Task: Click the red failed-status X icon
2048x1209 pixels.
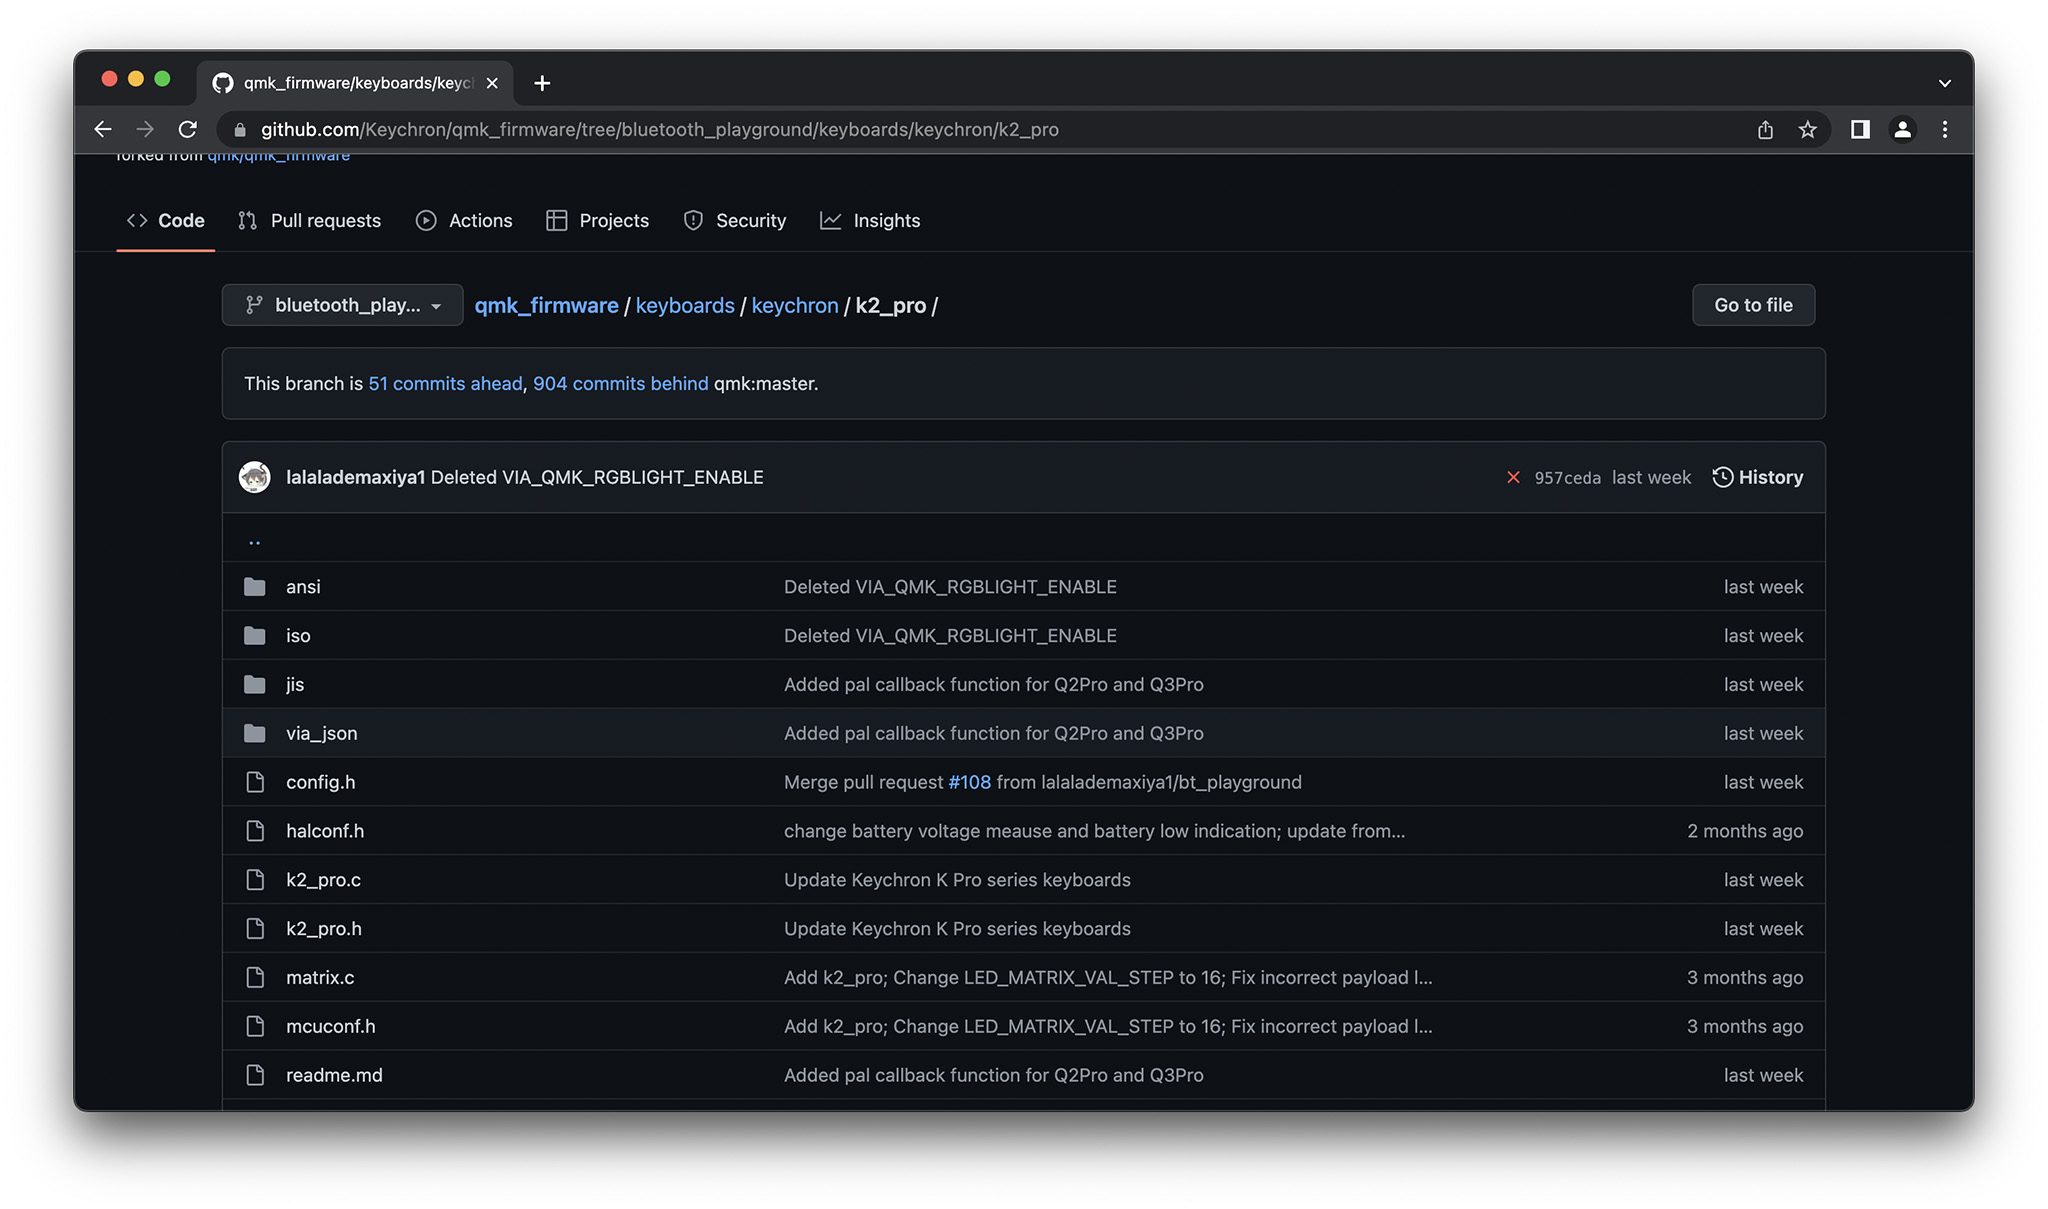Action: 1513,478
